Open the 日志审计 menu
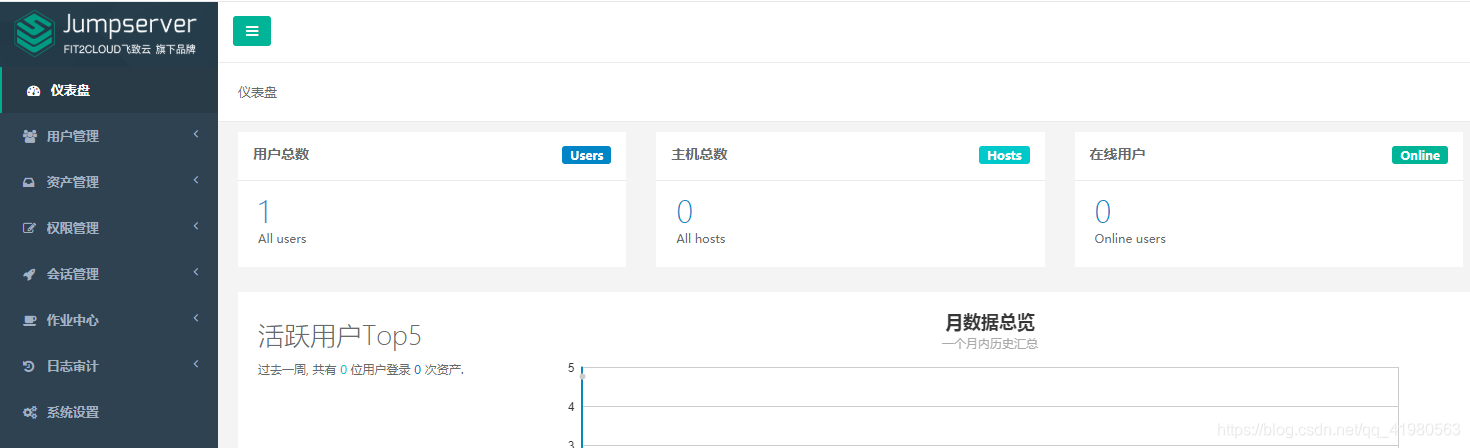This screenshot has height=448, width=1470. pyautogui.click(x=109, y=366)
